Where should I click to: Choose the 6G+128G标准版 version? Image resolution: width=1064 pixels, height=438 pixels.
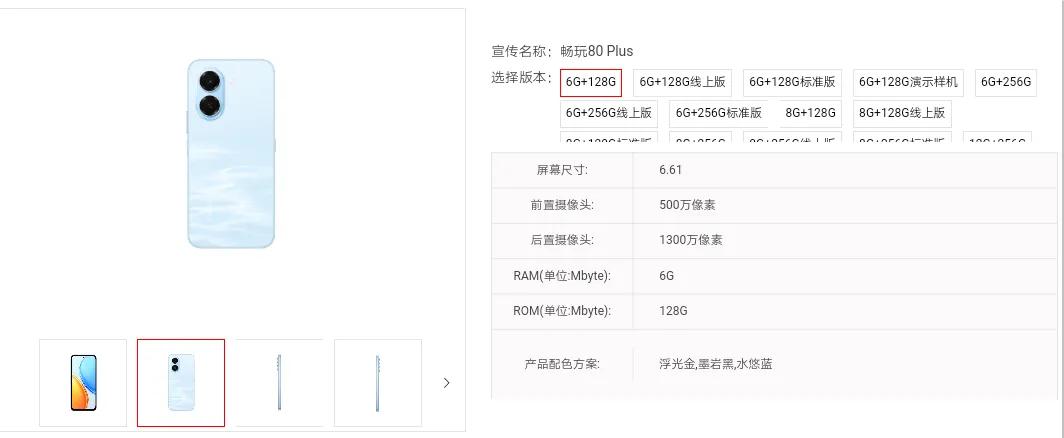(x=792, y=82)
